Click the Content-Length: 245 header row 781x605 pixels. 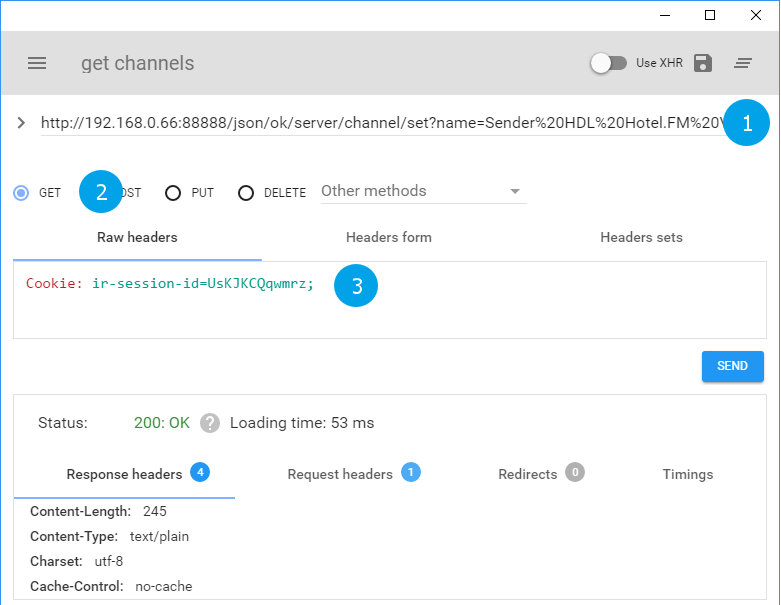(99, 511)
